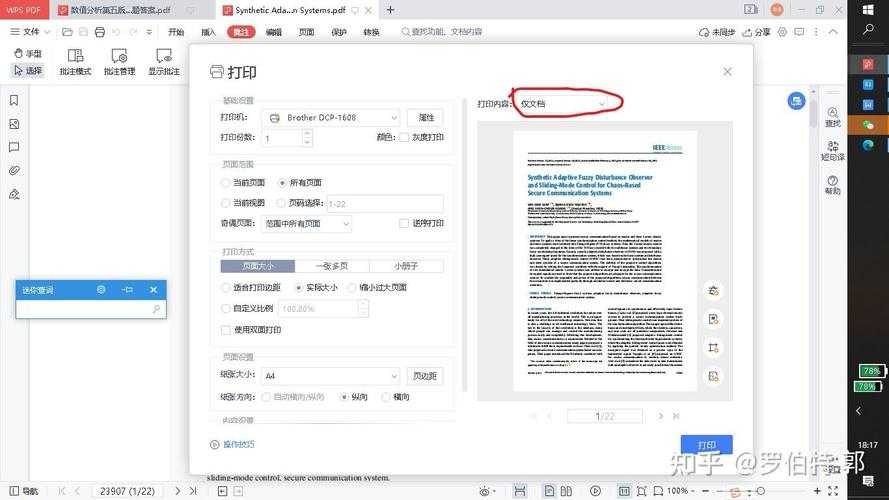The image size is (889, 500).
Task: Select page selection (页码选择) radio
Action: click(281, 203)
